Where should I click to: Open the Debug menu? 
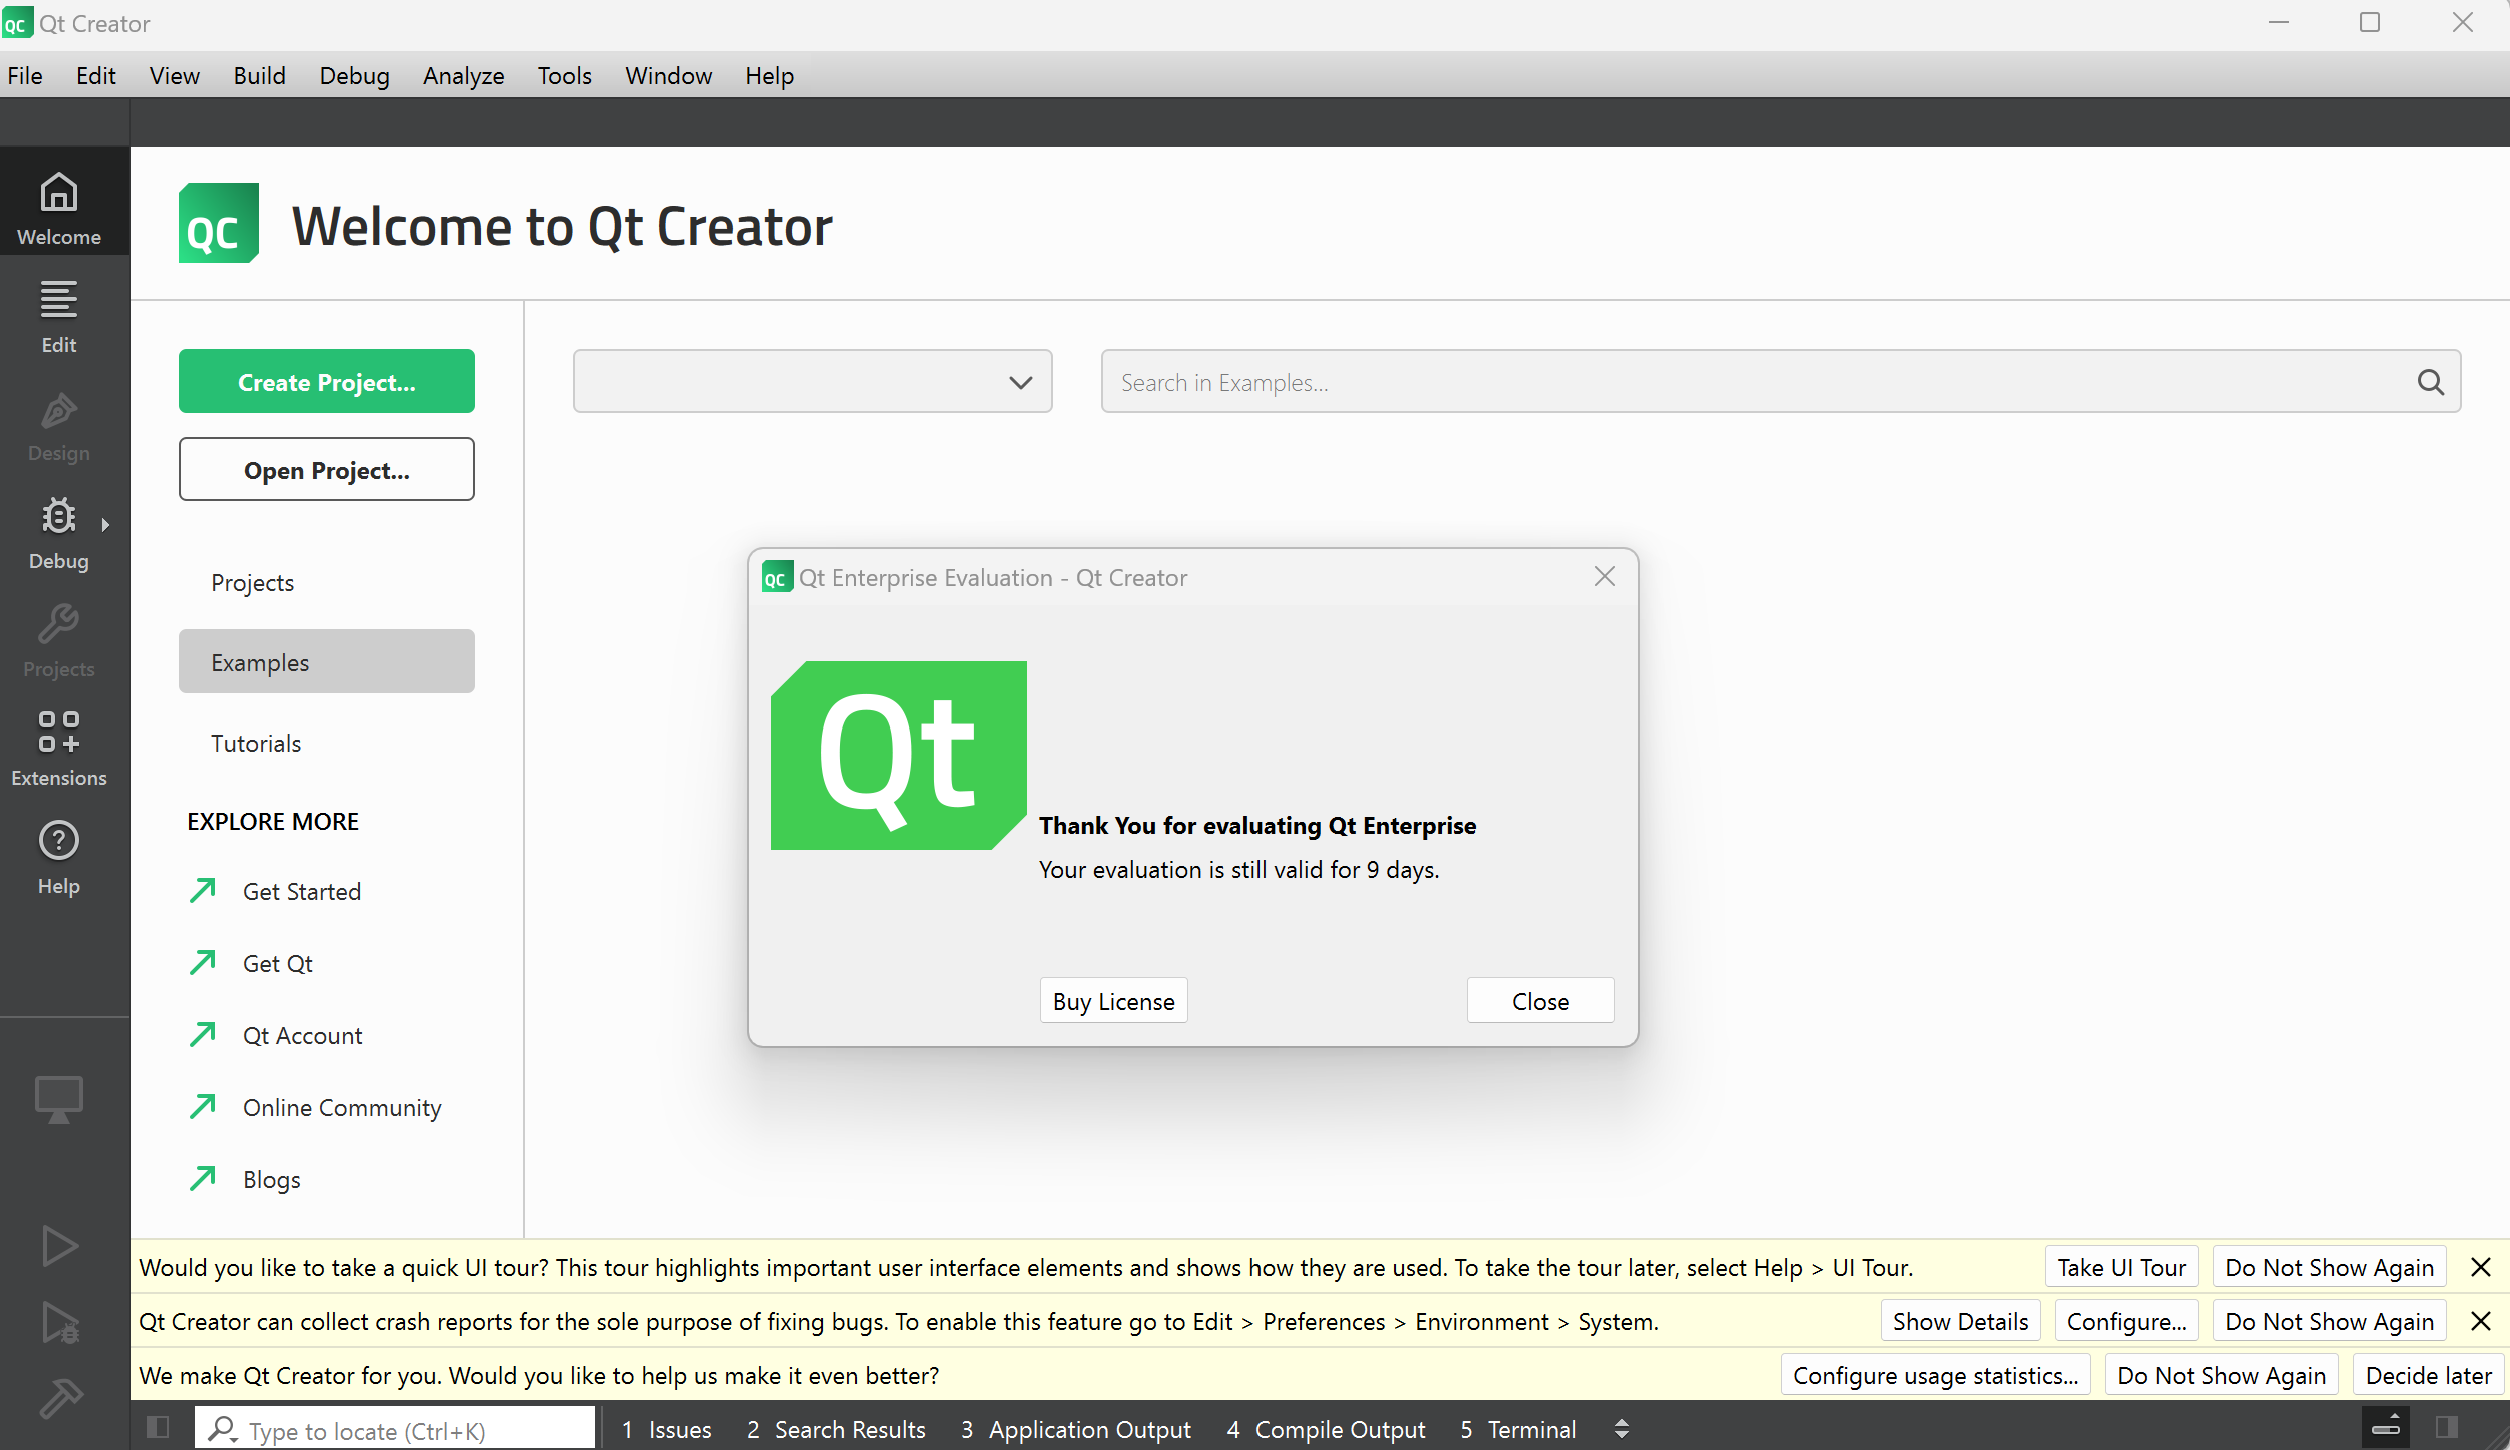coord(355,75)
